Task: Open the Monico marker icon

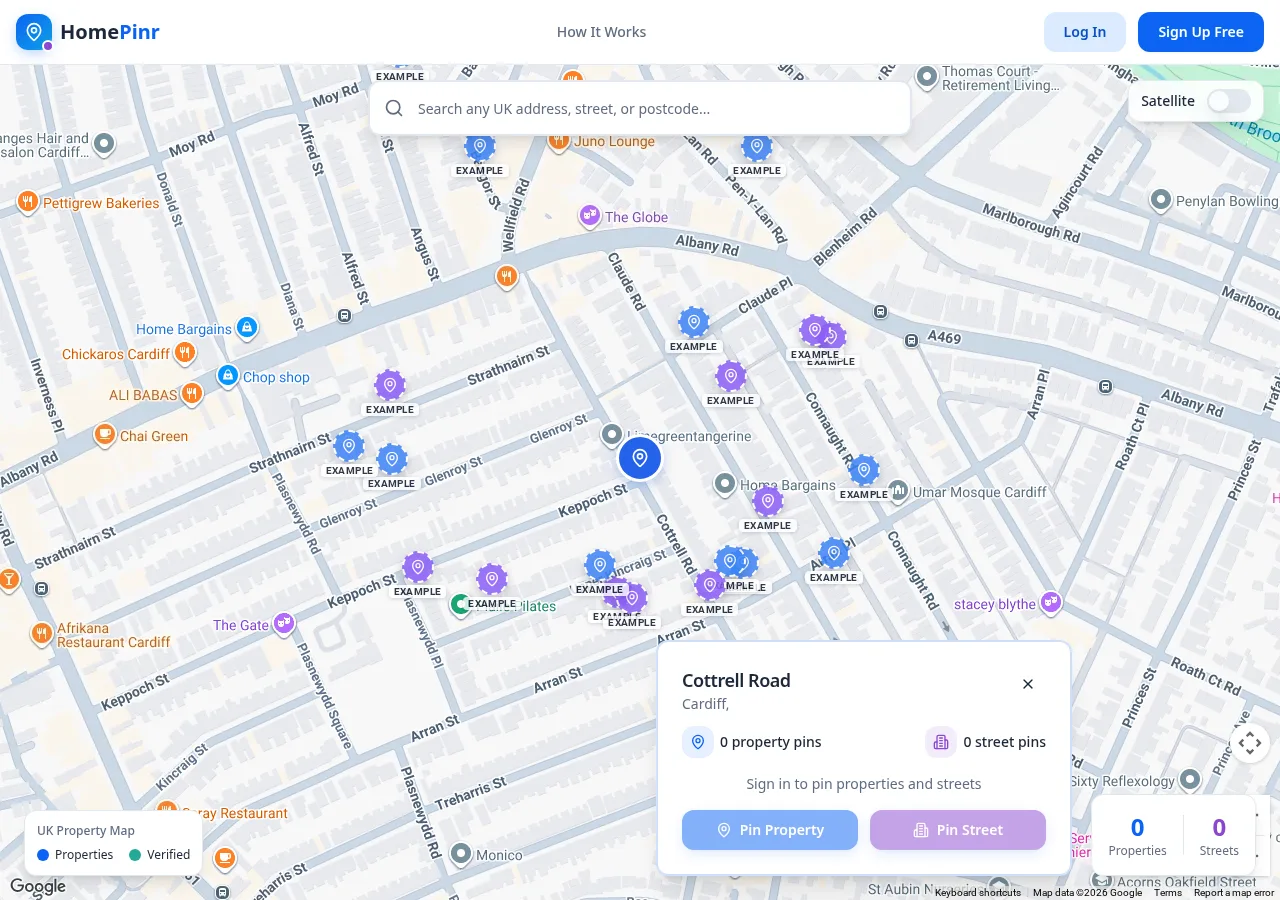Action: coord(461,854)
